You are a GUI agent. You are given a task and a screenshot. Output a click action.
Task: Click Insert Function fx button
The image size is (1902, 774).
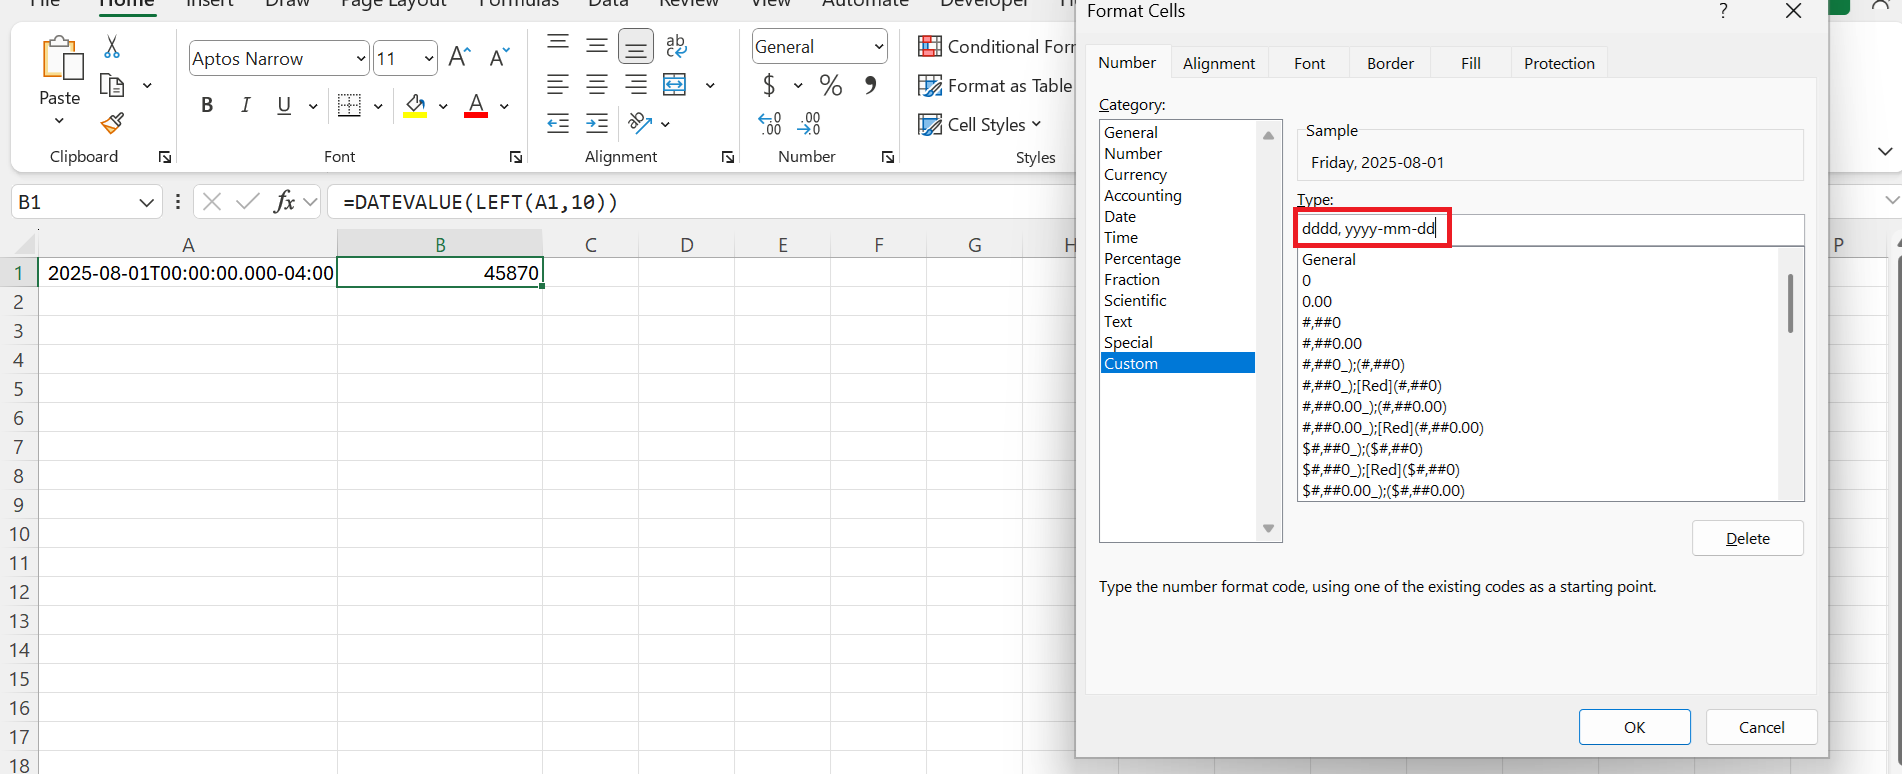tap(285, 202)
